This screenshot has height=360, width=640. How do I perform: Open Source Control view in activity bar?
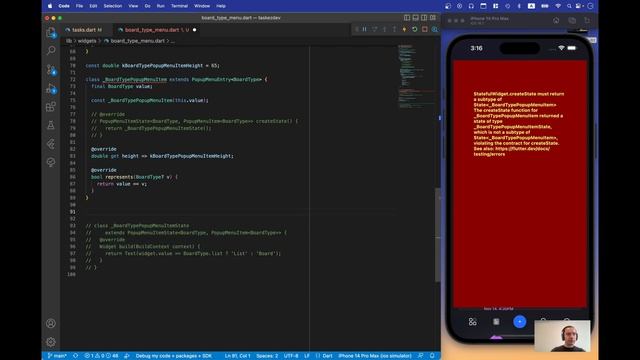[51, 69]
